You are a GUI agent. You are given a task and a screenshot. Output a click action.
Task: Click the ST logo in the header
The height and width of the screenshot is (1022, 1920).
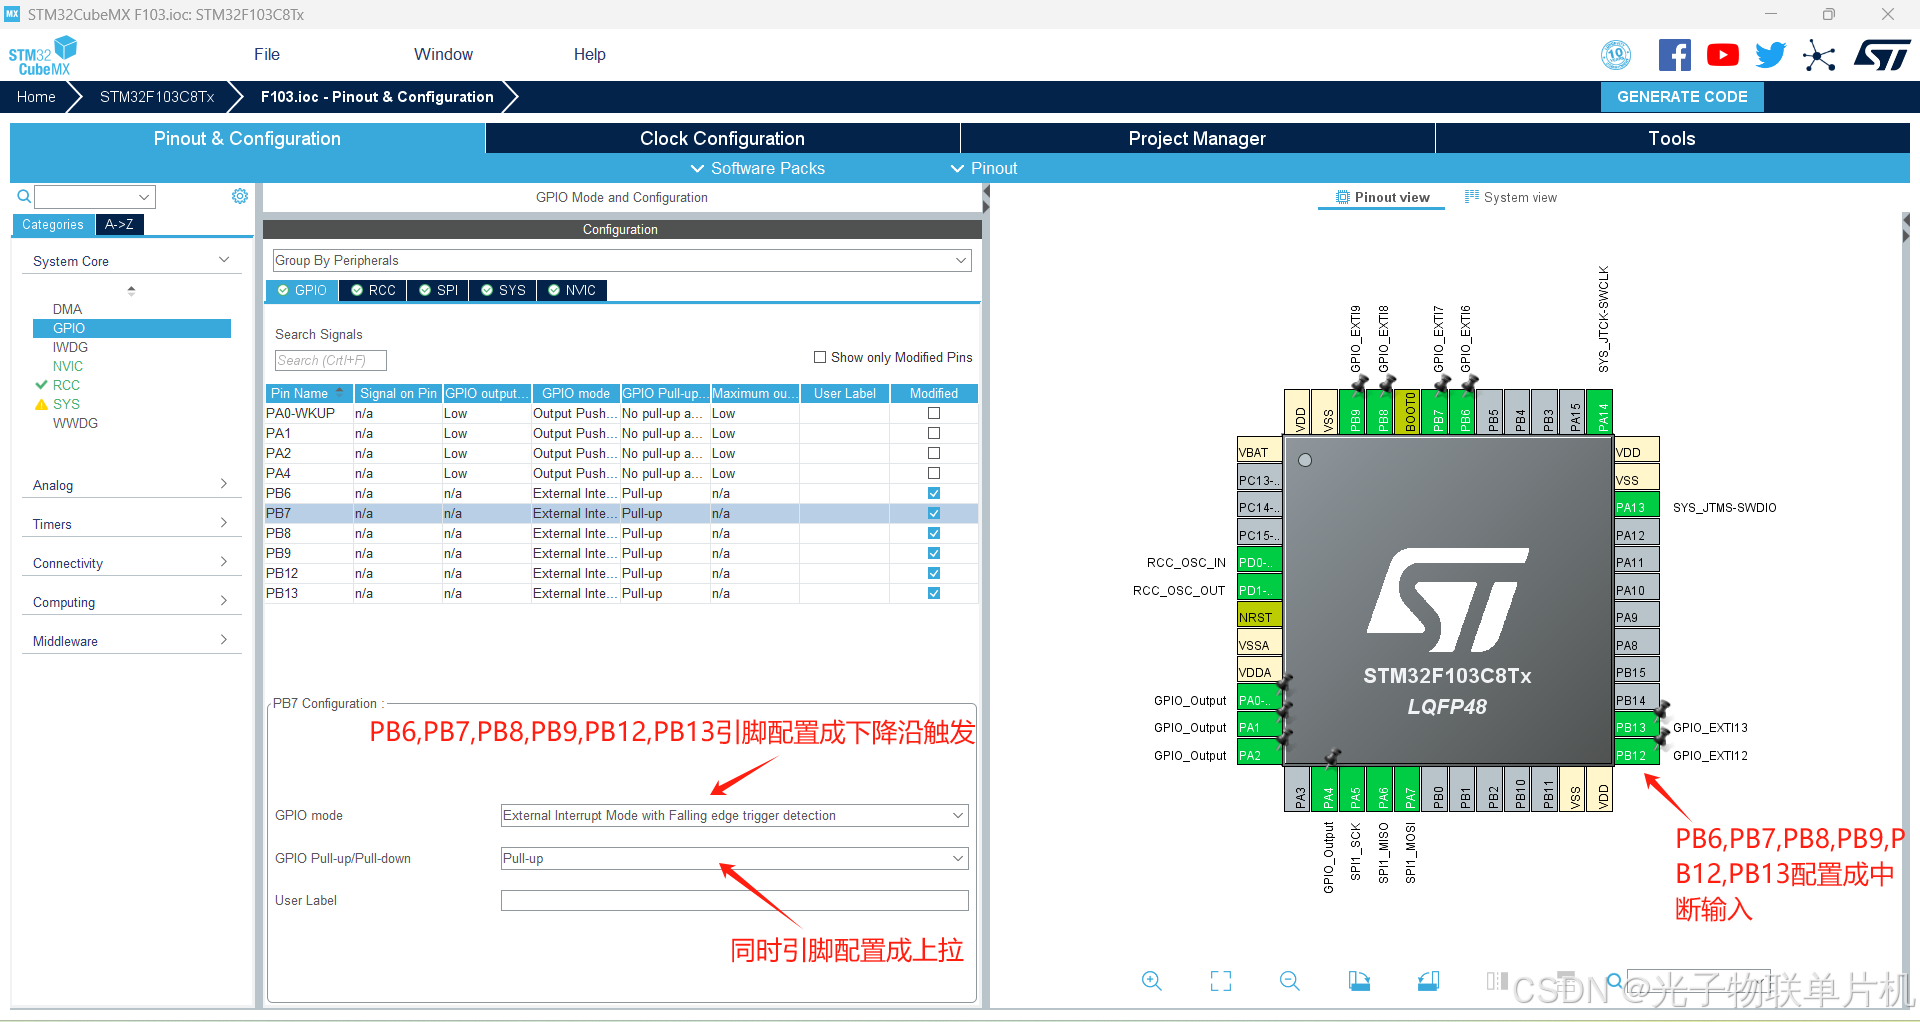tap(1882, 55)
